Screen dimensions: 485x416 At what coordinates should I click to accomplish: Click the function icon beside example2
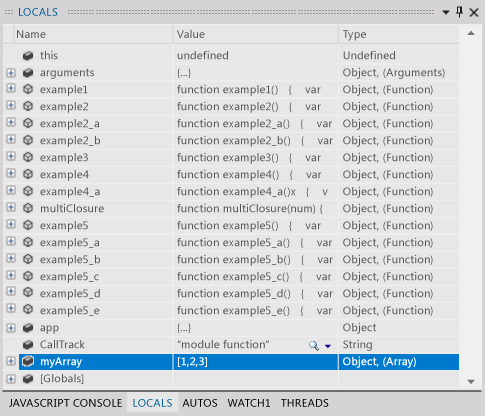click(x=28, y=106)
